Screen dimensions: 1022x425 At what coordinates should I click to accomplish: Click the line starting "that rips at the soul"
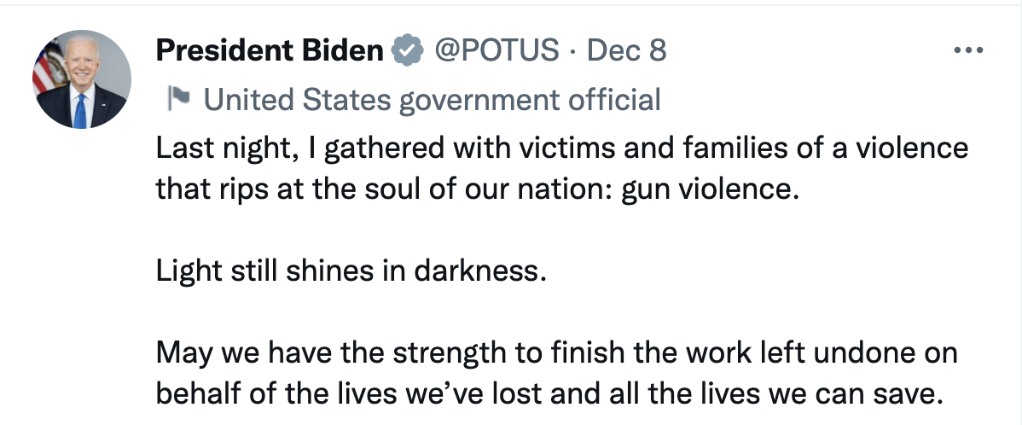tap(478, 189)
